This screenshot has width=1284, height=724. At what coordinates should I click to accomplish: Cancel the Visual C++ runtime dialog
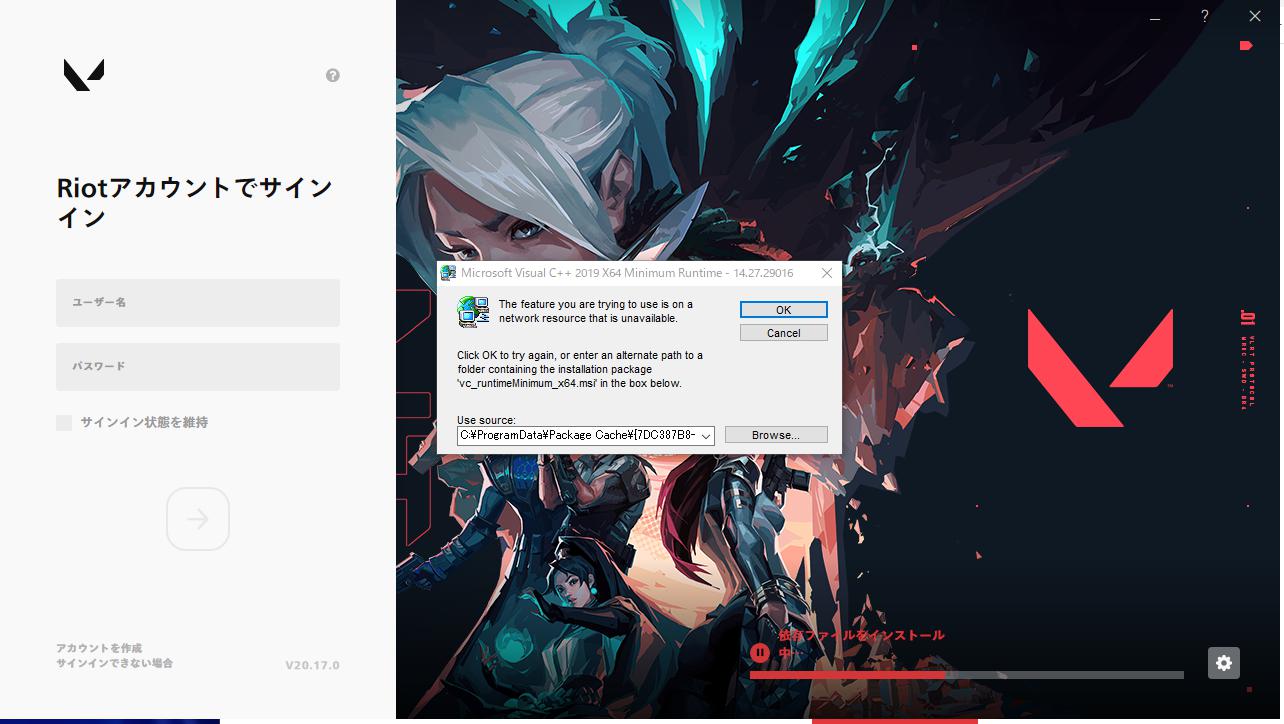(783, 332)
